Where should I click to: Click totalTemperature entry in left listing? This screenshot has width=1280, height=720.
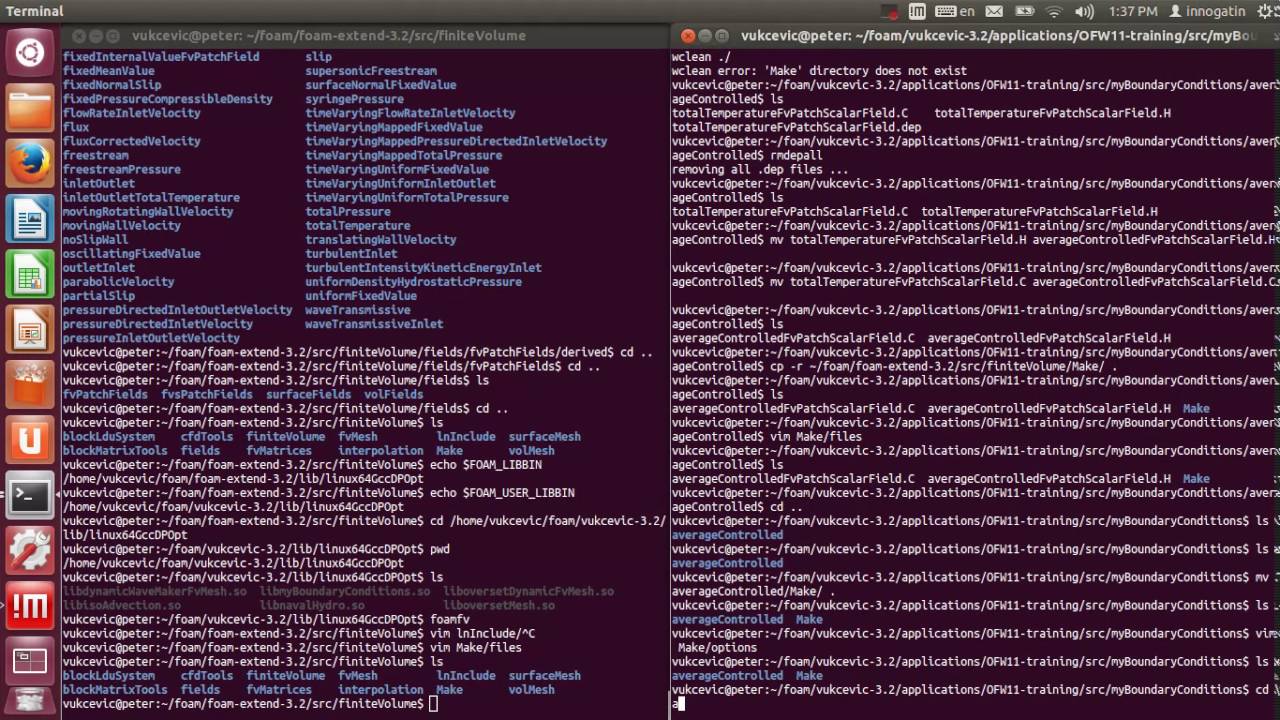[x=357, y=226]
